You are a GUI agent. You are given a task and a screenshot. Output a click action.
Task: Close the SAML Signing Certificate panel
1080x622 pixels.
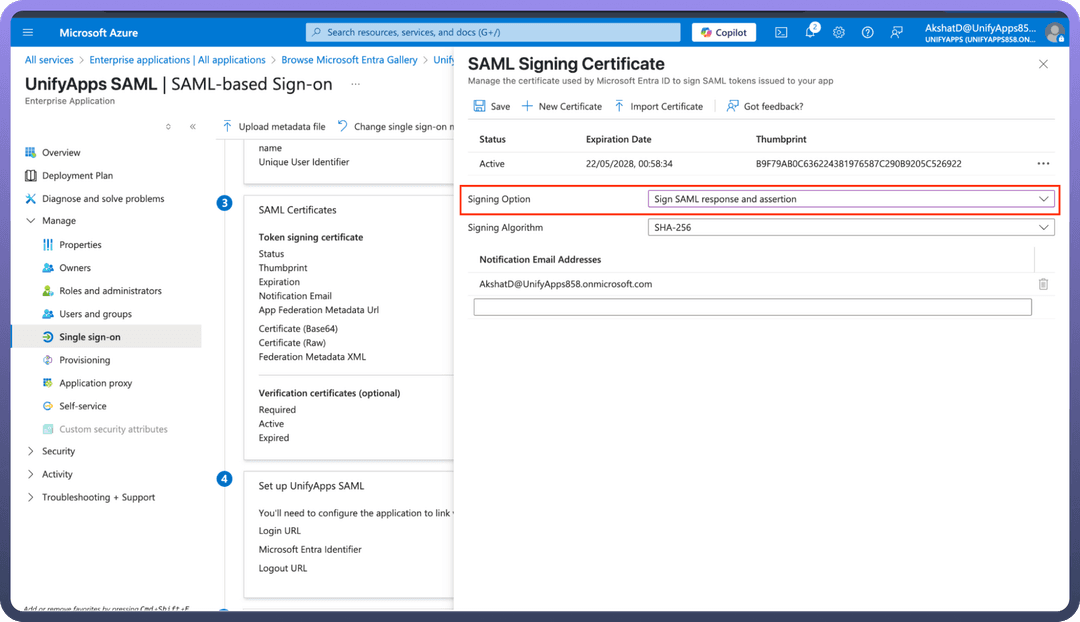pos(1043,64)
